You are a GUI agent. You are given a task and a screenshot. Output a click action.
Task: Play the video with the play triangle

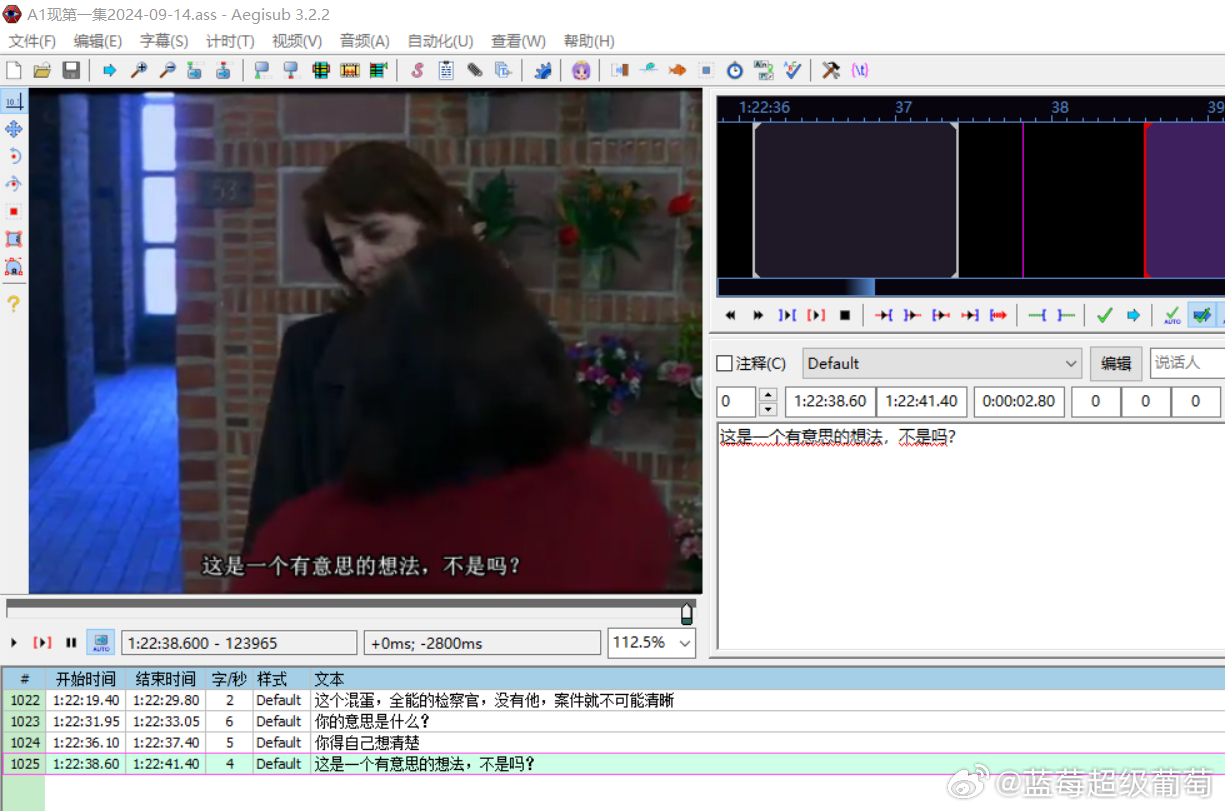[x=14, y=643]
